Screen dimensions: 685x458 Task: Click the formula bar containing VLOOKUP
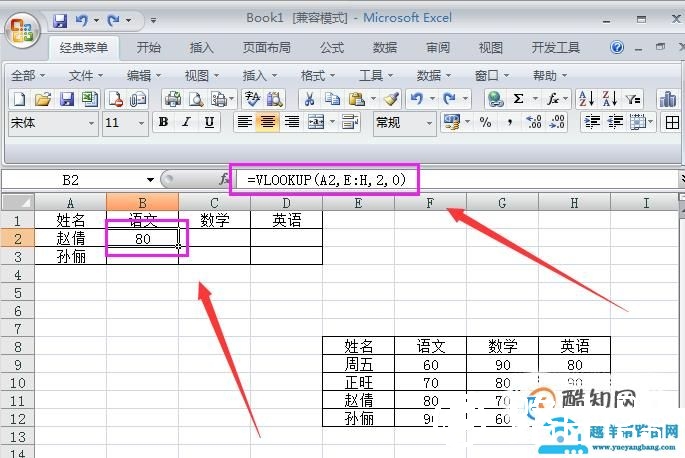(x=457, y=180)
